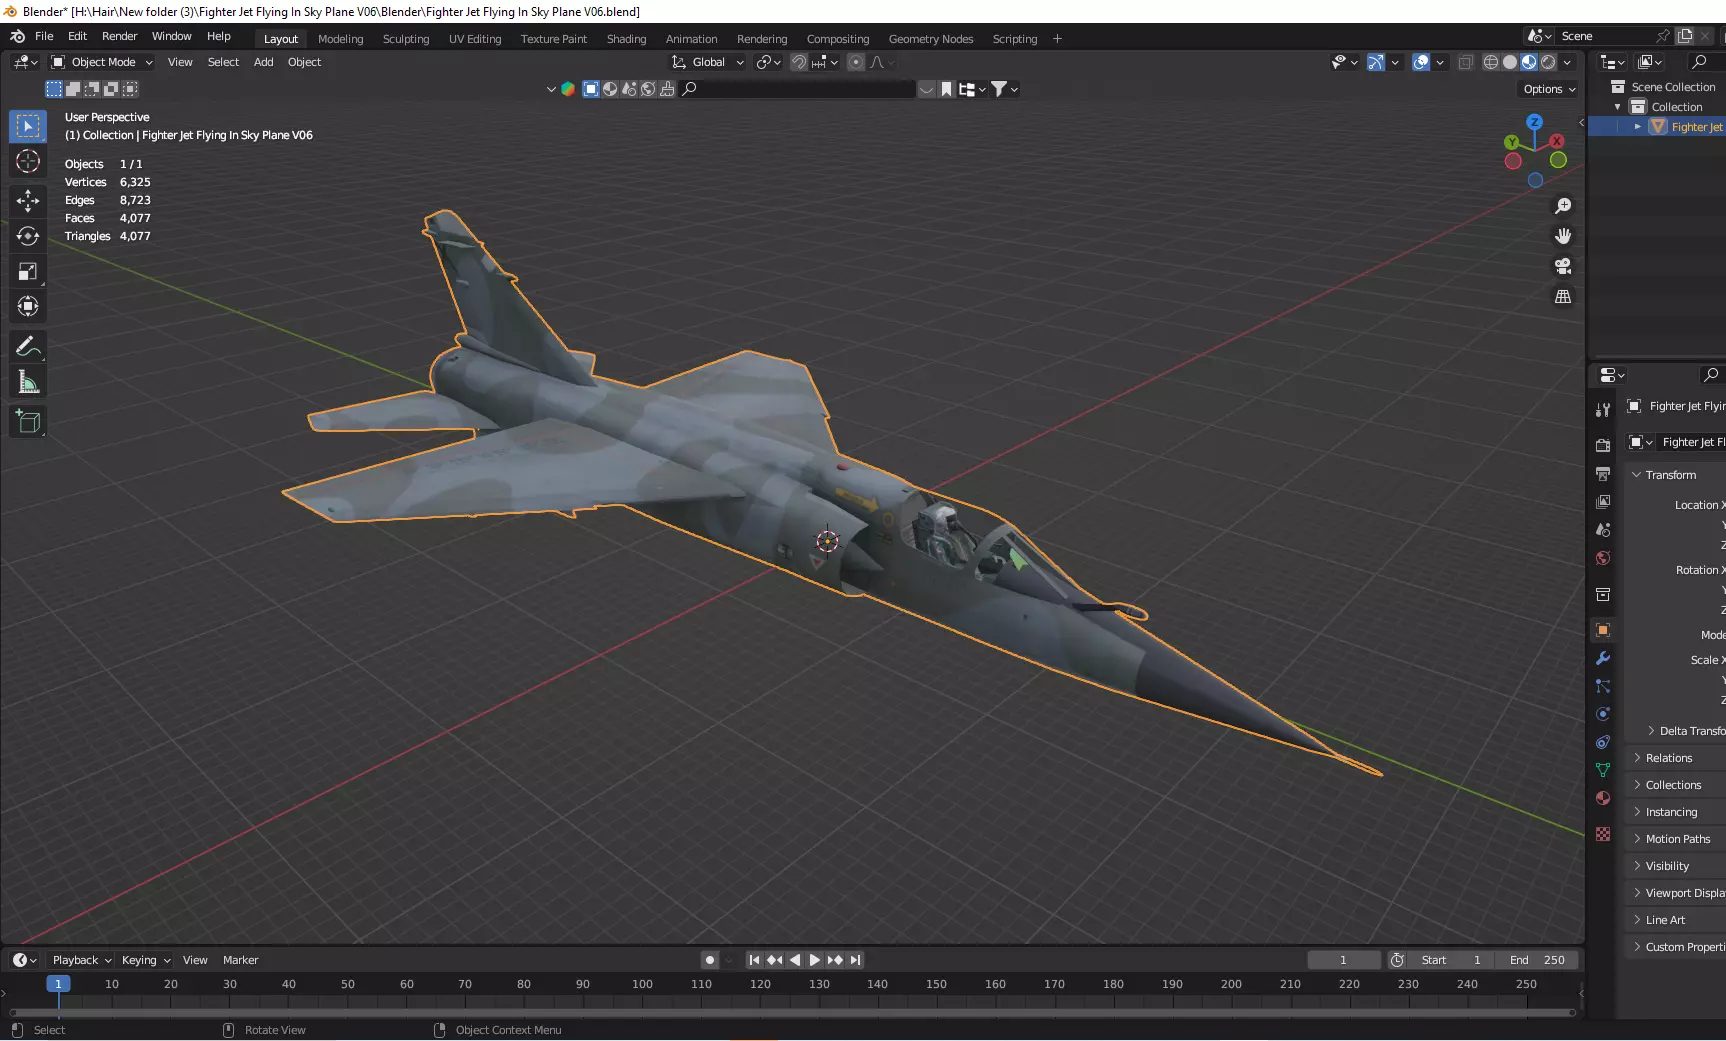
Task: Click the timeline End frame field
Action: point(1538,960)
